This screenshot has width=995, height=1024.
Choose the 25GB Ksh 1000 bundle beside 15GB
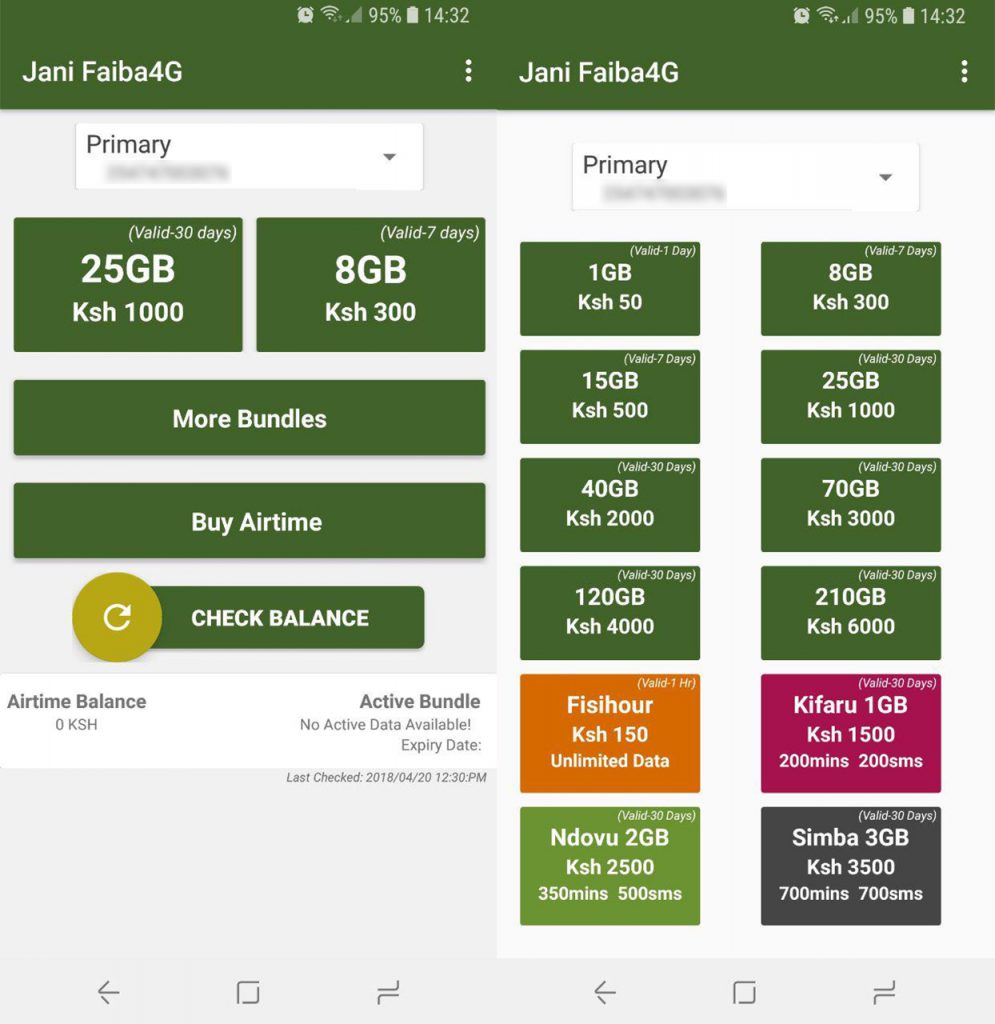coord(851,396)
